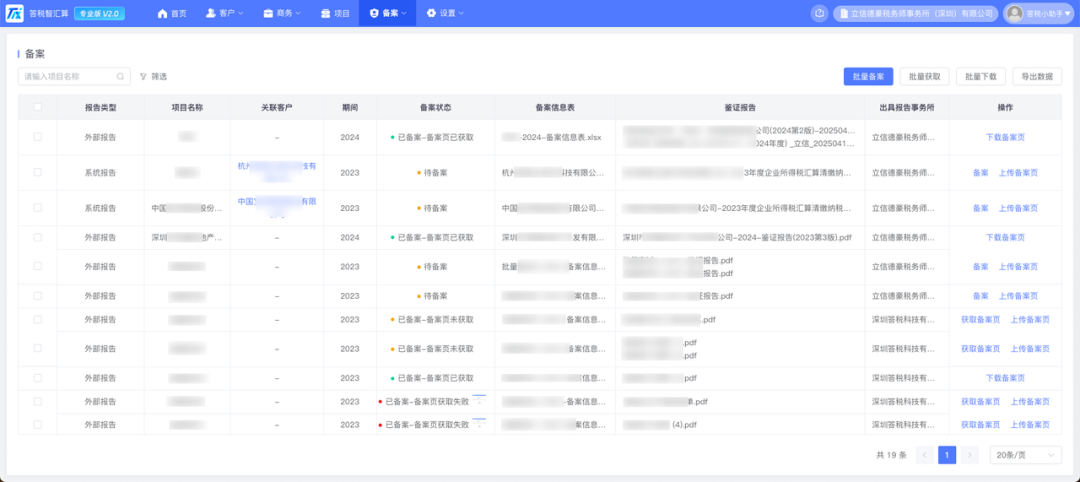
Task: Focus the 请输入项目名称 search field
Action: click(x=74, y=76)
